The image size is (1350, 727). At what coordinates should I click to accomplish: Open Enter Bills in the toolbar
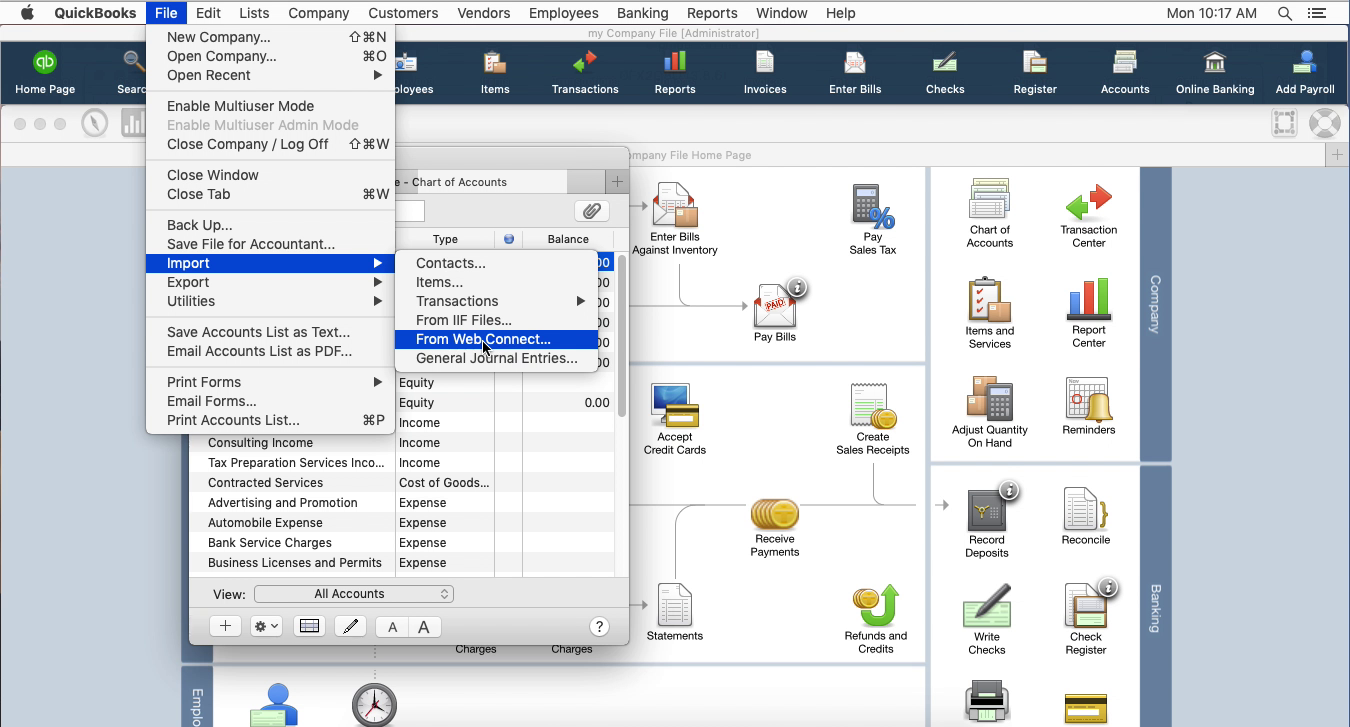click(x=855, y=73)
